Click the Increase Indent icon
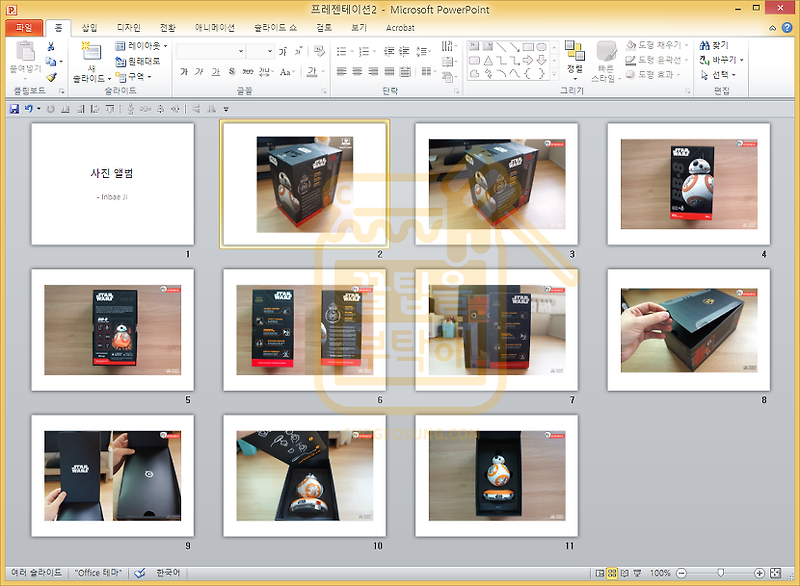This screenshot has height=586, width=800. pos(404,51)
